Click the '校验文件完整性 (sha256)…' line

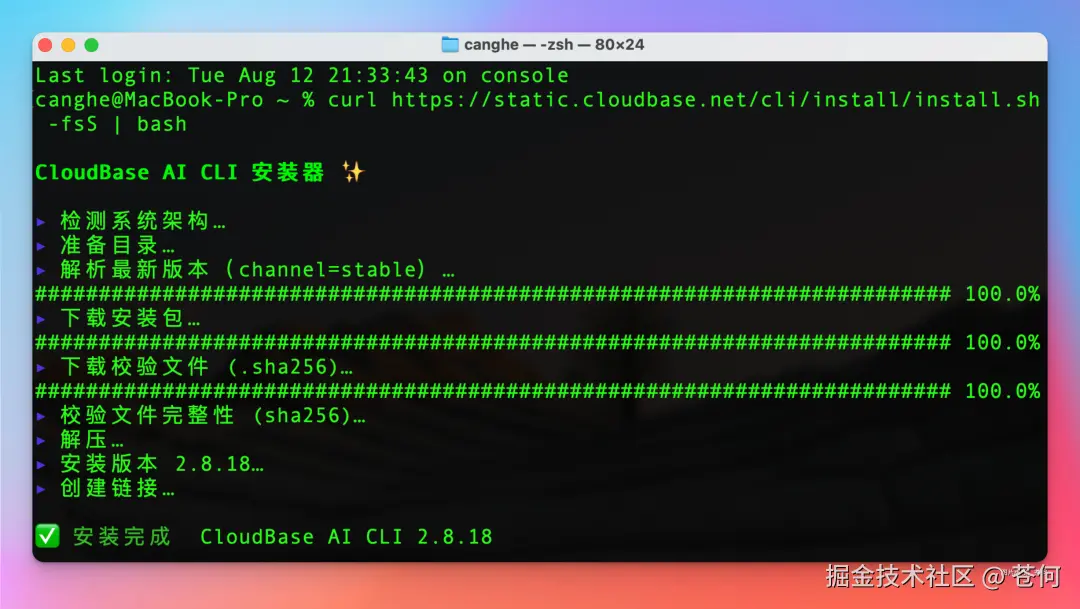[x=213, y=415]
